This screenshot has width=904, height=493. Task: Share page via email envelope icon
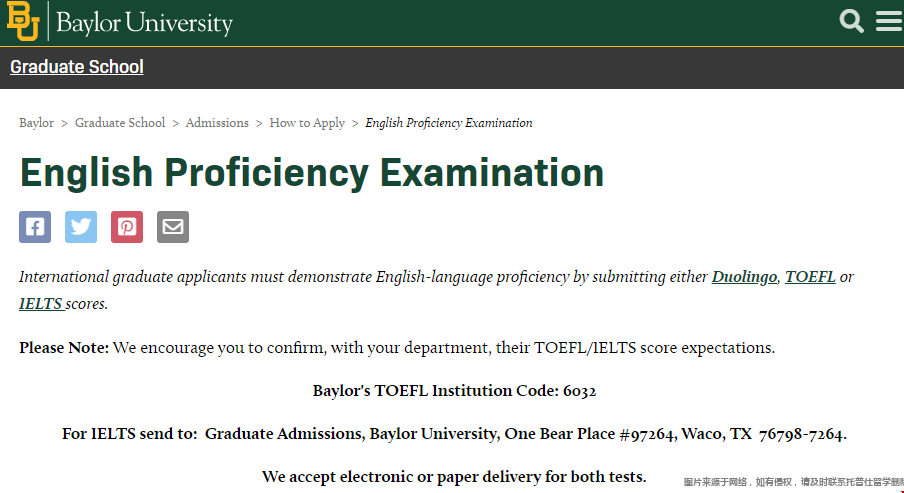coord(173,227)
